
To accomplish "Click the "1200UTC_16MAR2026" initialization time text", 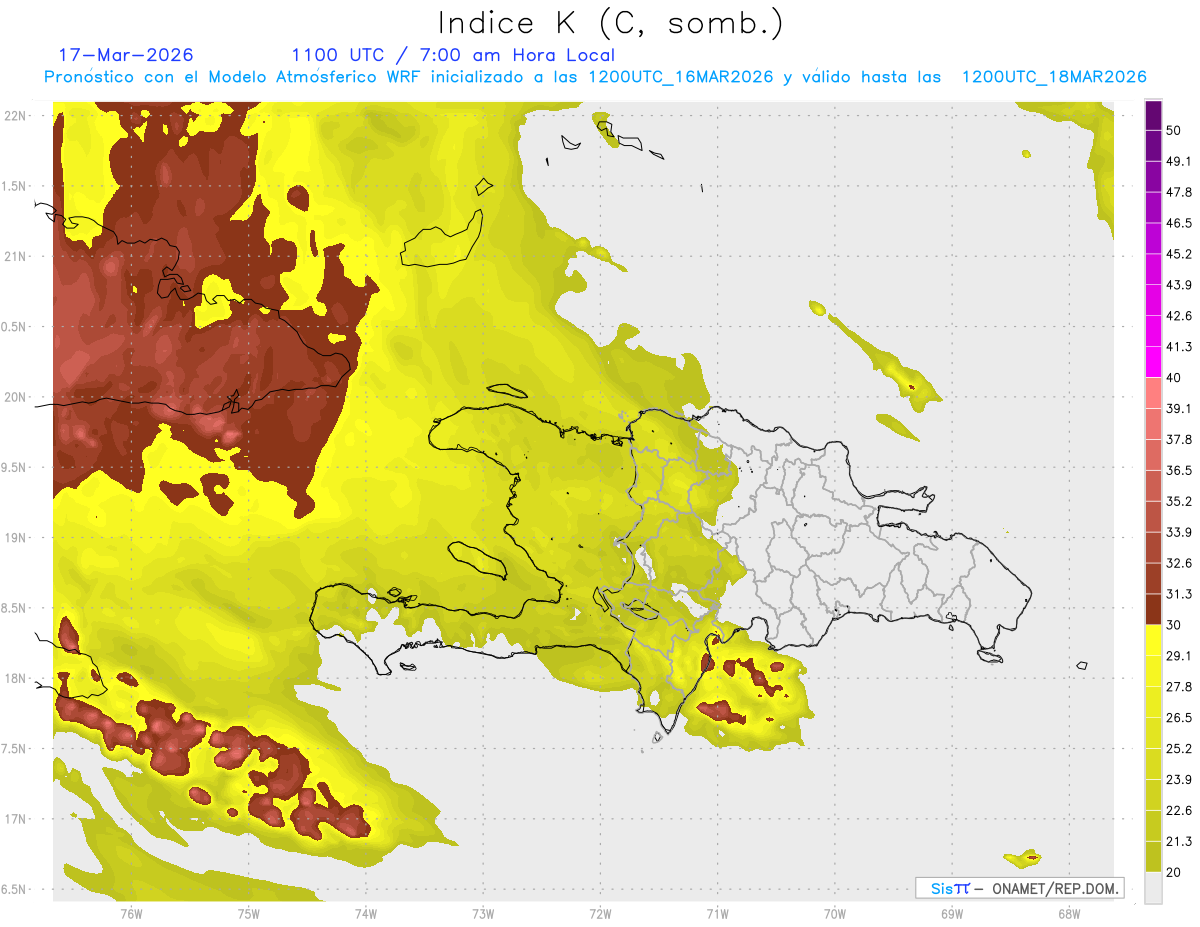I will click(x=681, y=77).
